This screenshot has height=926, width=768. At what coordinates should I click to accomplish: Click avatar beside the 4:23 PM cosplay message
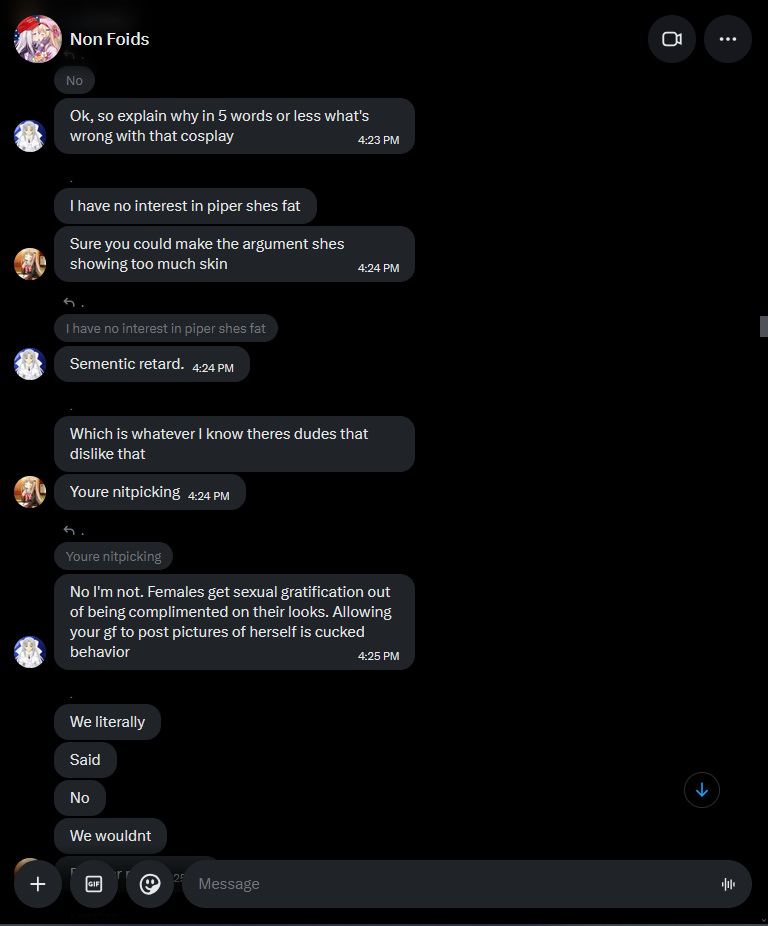click(x=30, y=136)
